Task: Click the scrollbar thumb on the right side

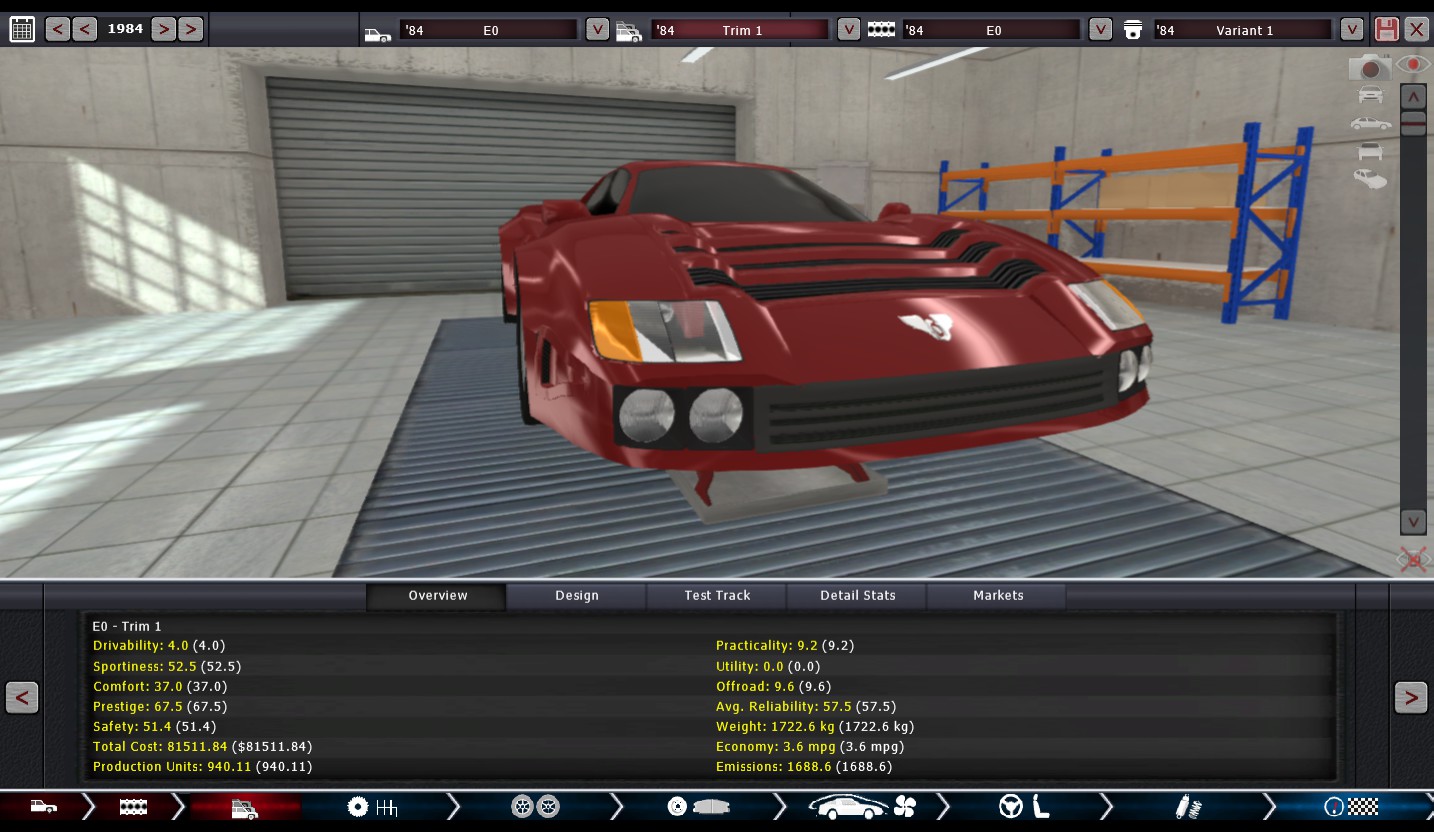Action: (x=1413, y=123)
